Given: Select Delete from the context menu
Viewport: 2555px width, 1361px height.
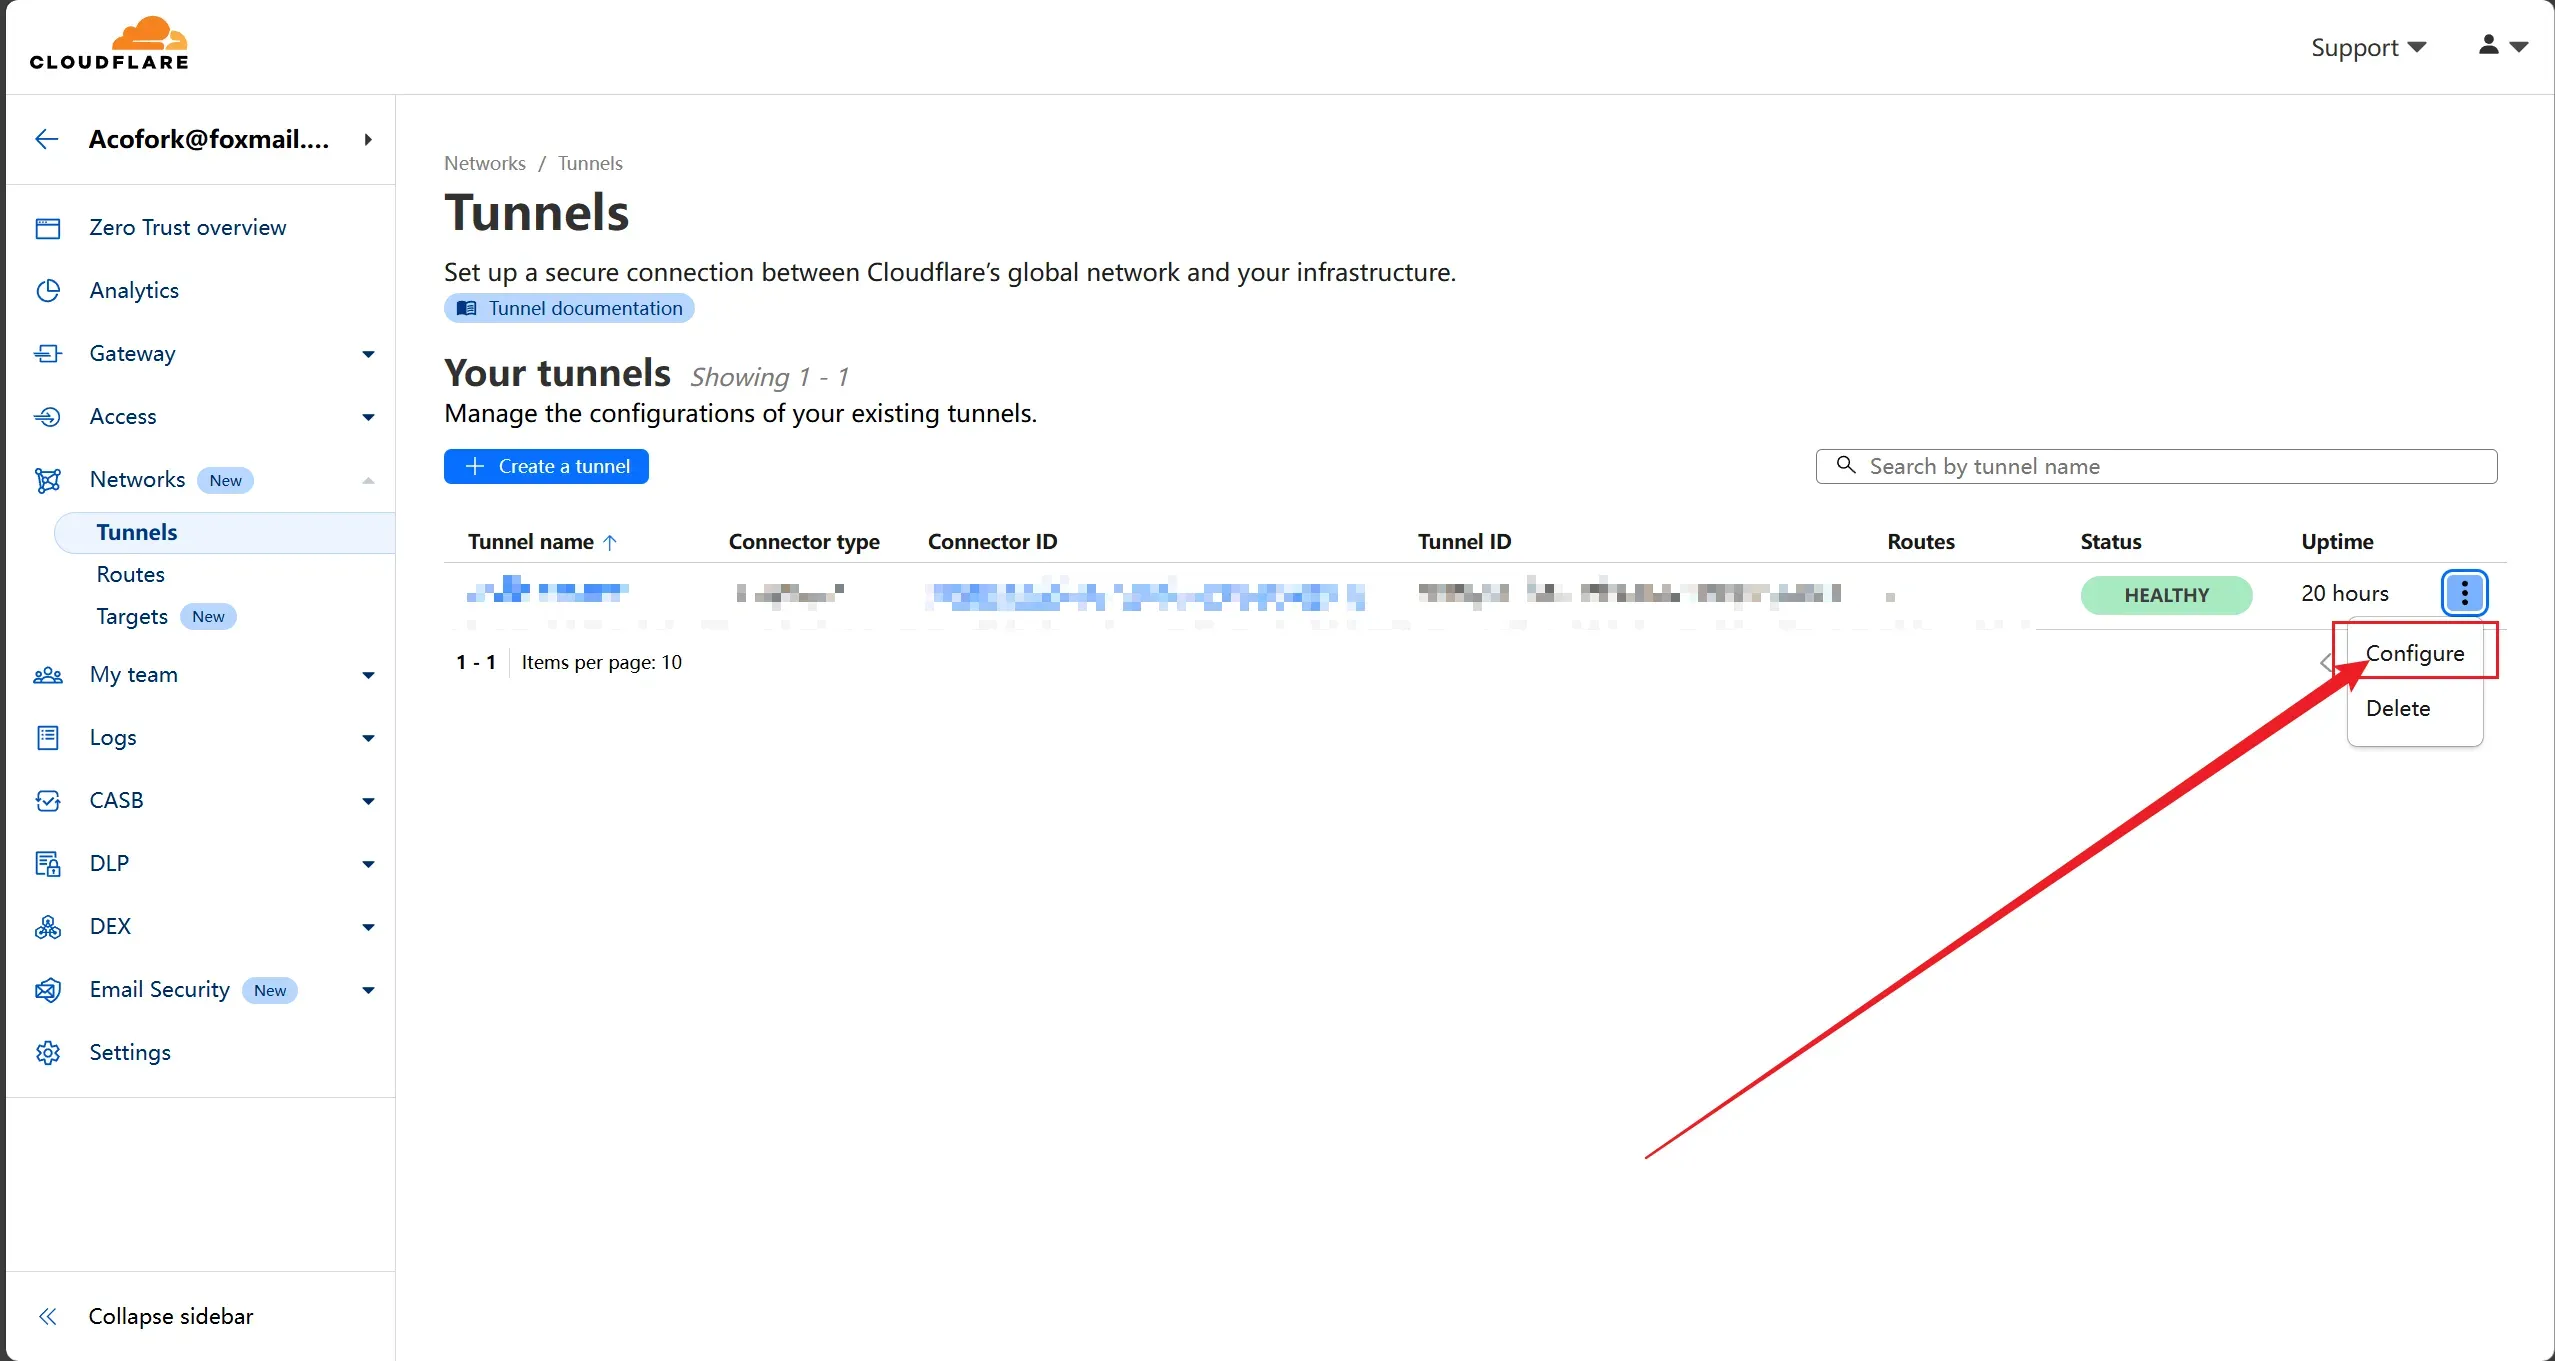Looking at the screenshot, I should [x=2397, y=708].
